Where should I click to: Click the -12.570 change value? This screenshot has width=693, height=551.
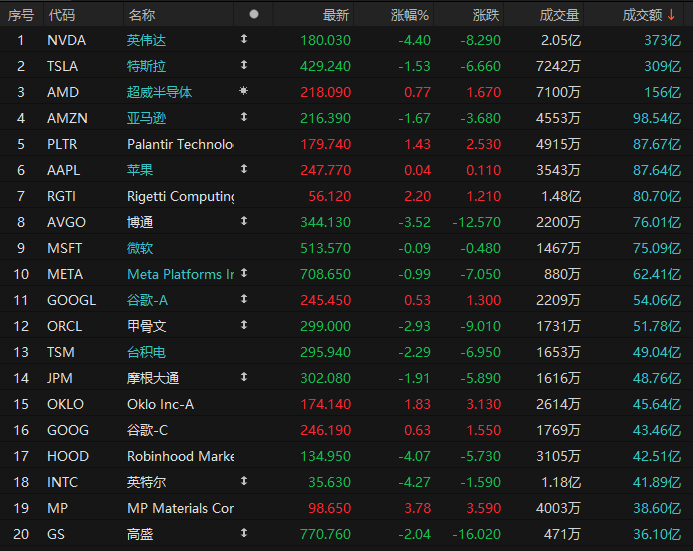pyautogui.click(x=476, y=223)
